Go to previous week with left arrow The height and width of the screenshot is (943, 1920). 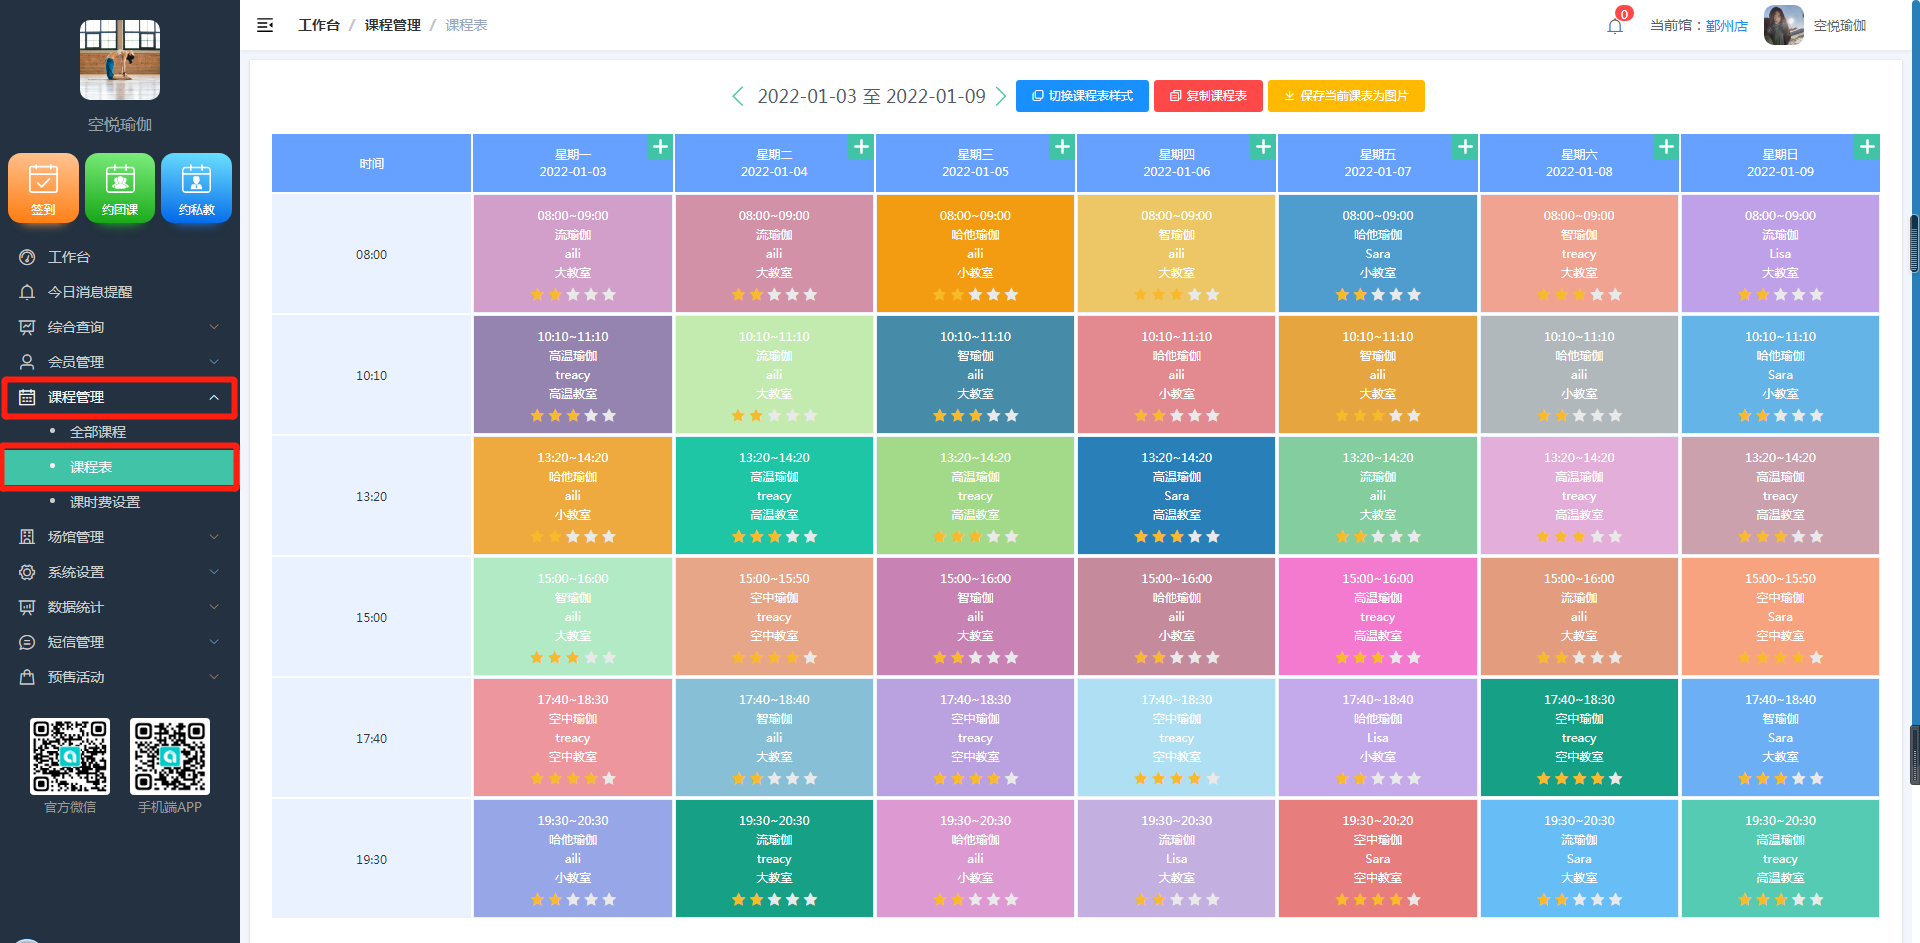[x=738, y=96]
